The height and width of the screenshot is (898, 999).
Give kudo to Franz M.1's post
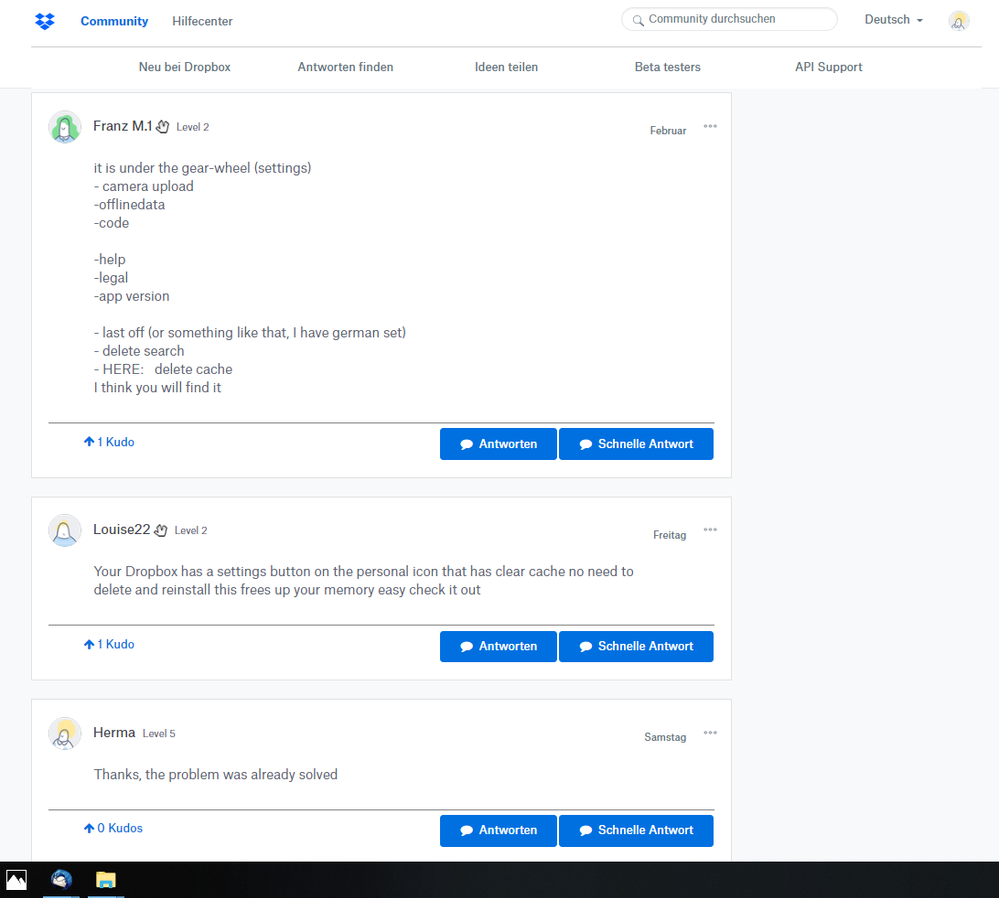[x=90, y=442]
